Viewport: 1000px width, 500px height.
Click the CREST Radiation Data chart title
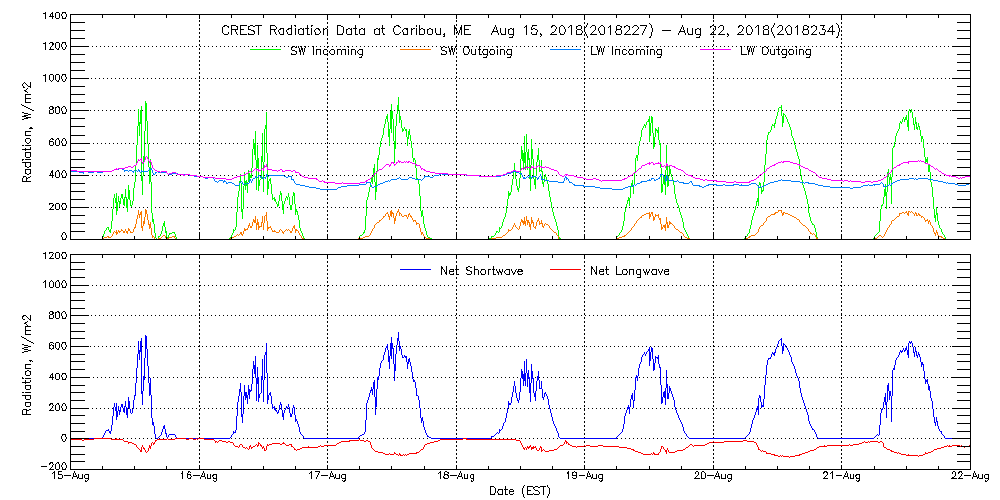click(x=530, y=31)
